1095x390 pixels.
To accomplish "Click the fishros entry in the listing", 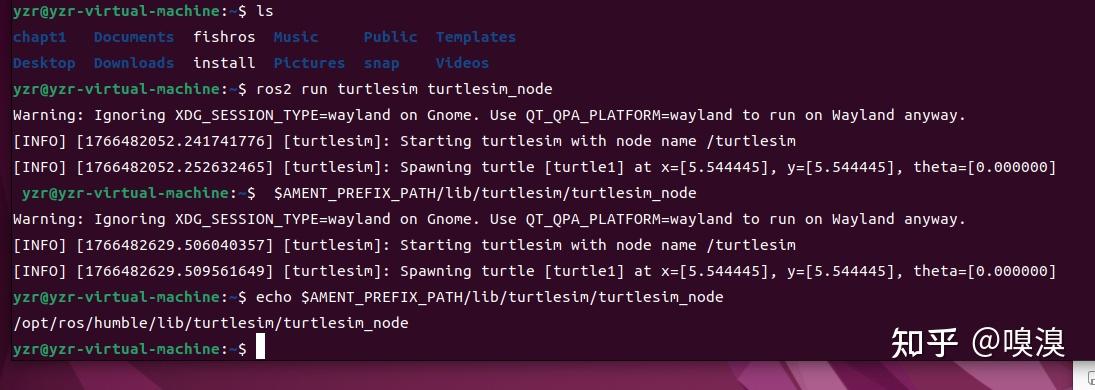I will tap(224, 37).
